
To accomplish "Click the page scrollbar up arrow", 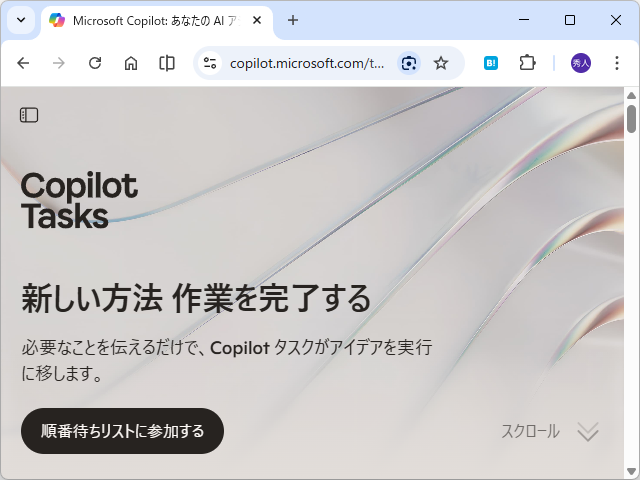I will (x=631, y=95).
